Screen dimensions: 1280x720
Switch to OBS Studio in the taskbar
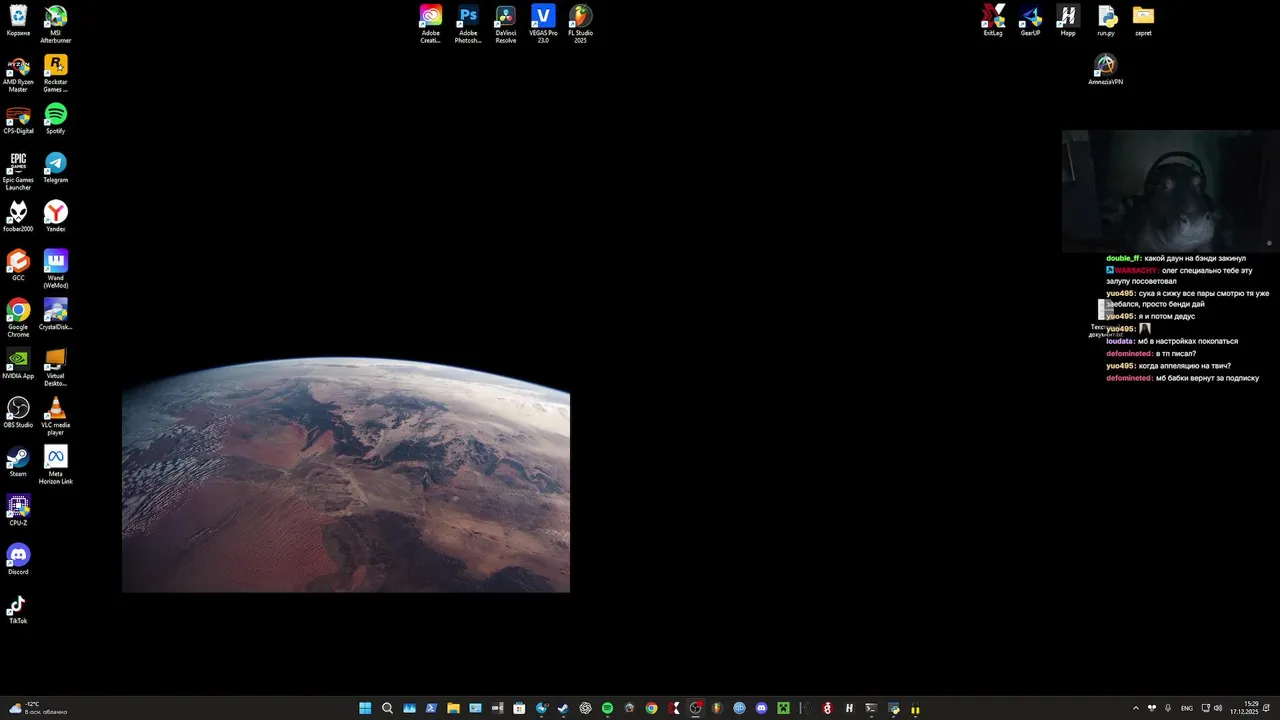[x=695, y=708]
